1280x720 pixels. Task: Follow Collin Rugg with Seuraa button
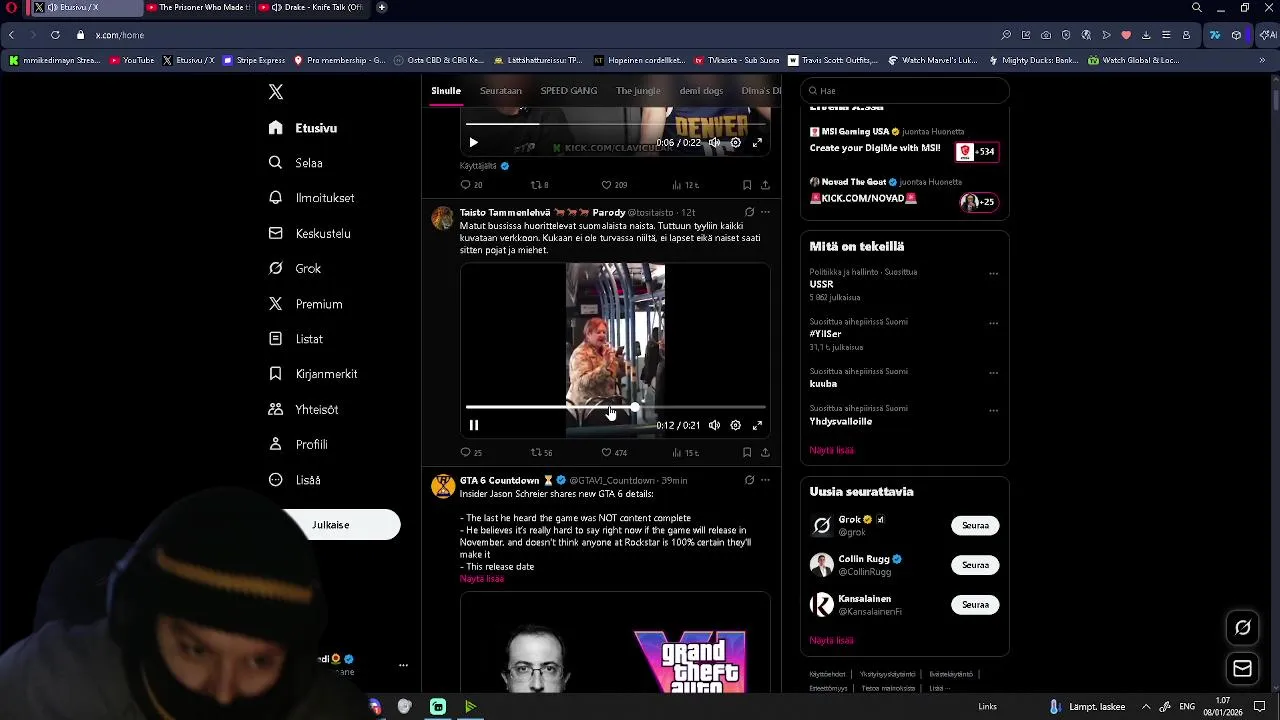point(975,565)
